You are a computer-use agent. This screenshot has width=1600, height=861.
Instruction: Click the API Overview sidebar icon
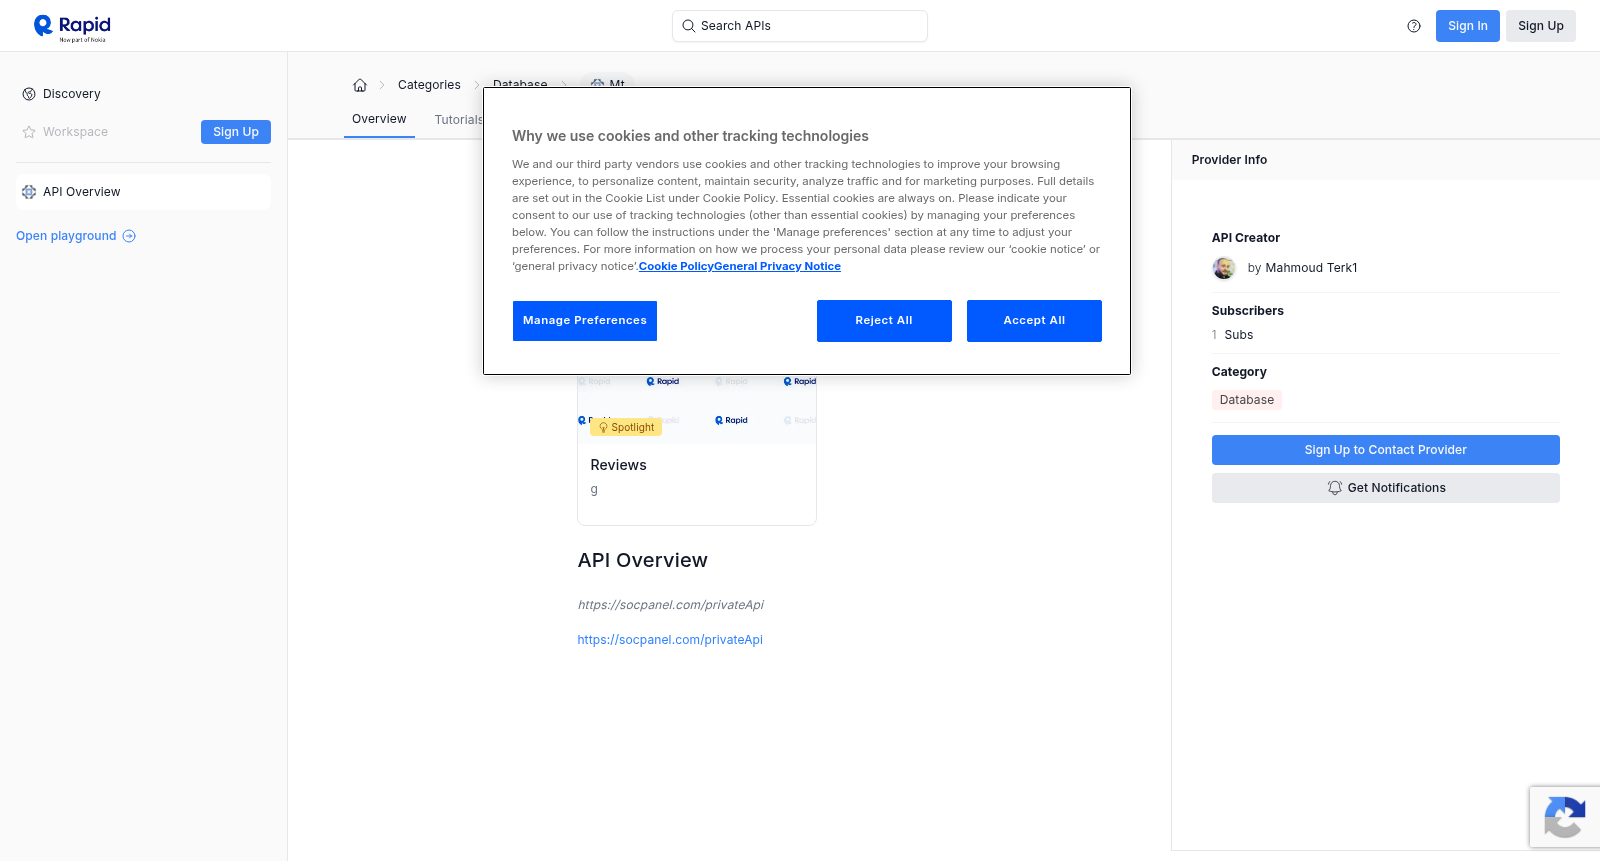coord(29,192)
